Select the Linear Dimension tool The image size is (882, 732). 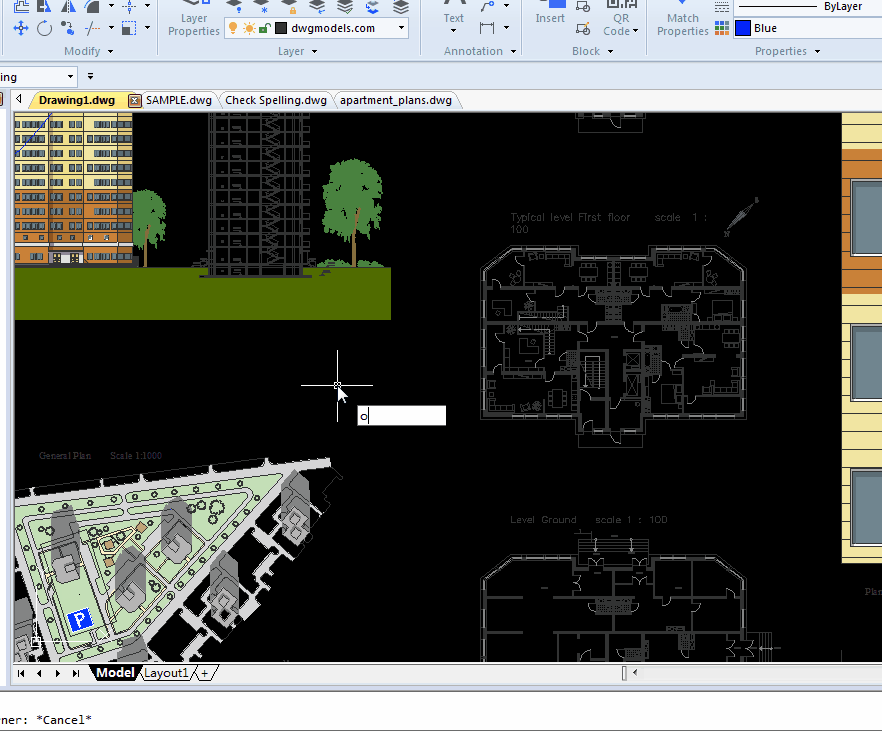coord(487,28)
